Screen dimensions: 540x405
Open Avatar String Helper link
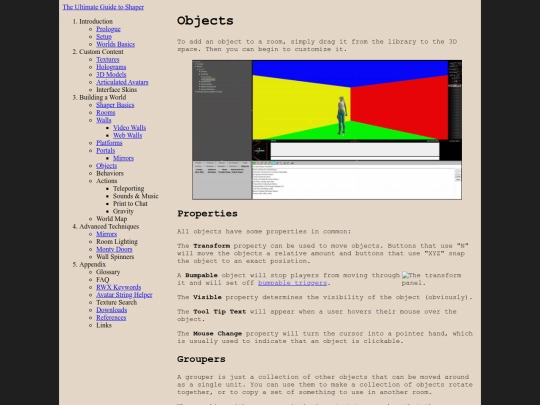pos(124,294)
